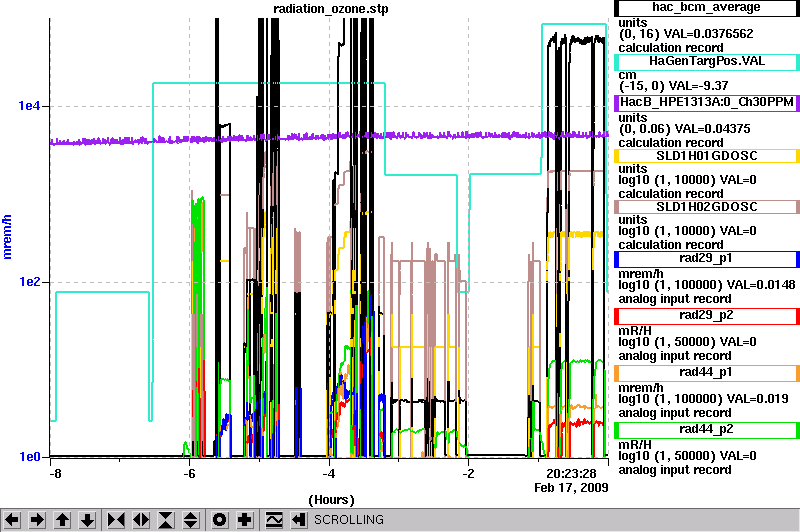This screenshot has height=532, width=800.
Task: Click the return-to-scrolling arrow icon
Action: [x=299, y=520]
